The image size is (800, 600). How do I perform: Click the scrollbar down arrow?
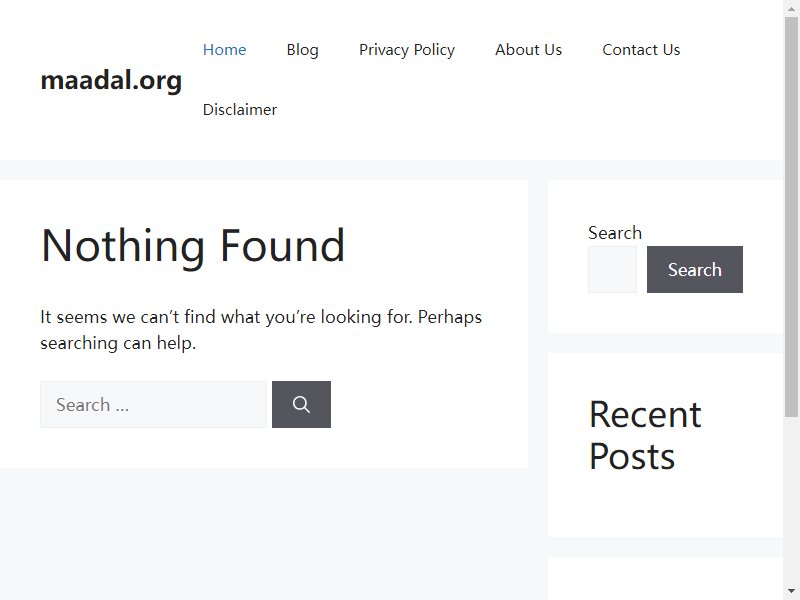[x=791, y=591]
